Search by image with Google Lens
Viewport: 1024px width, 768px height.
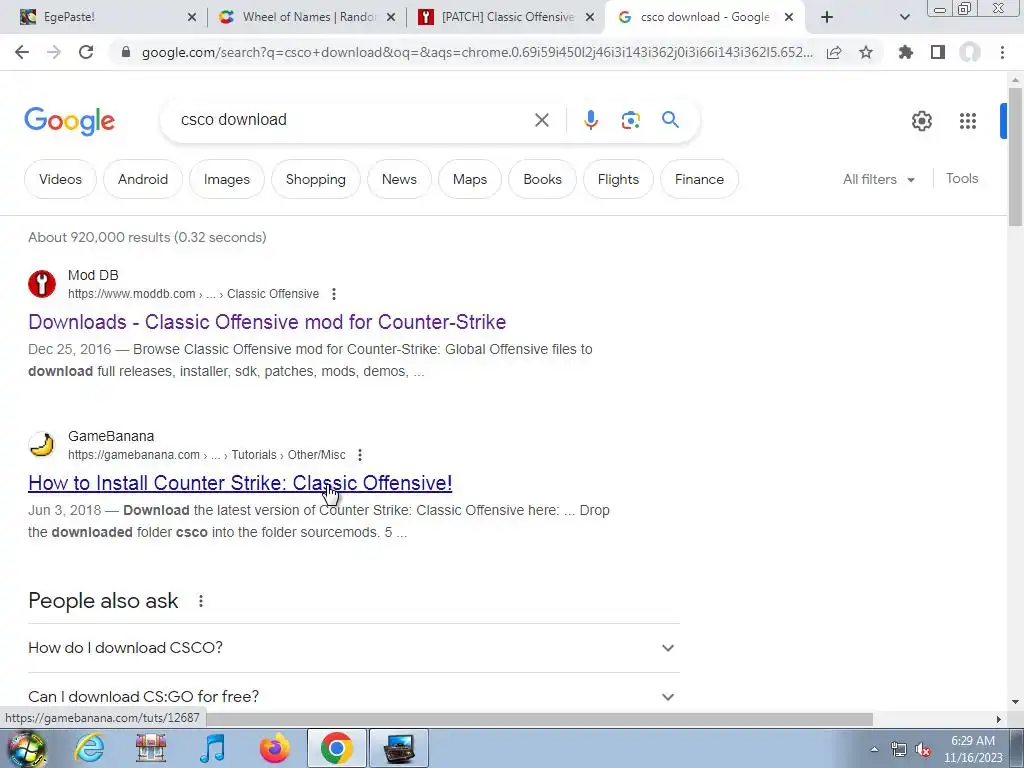click(630, 120)
